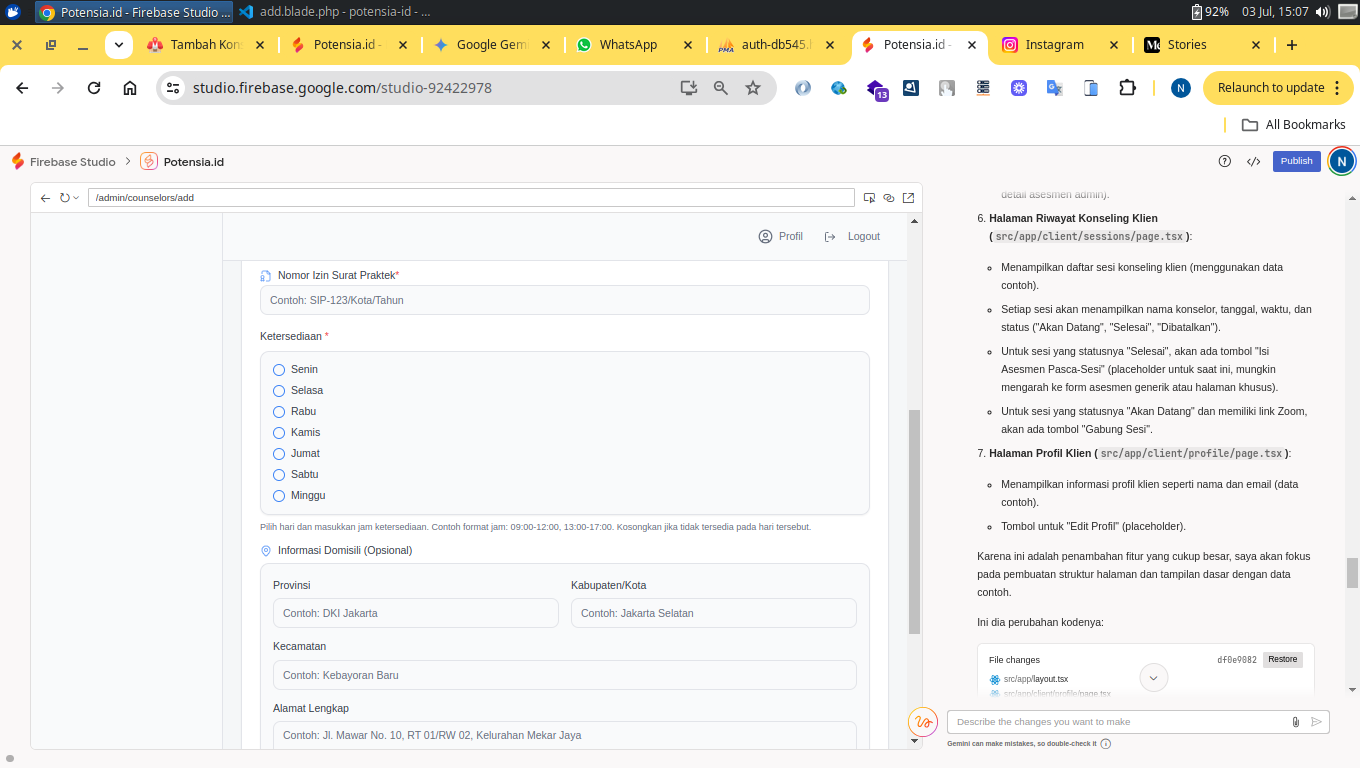
Task: Click the Restore button for the file changes
Action: click(x=1282, y=660)
